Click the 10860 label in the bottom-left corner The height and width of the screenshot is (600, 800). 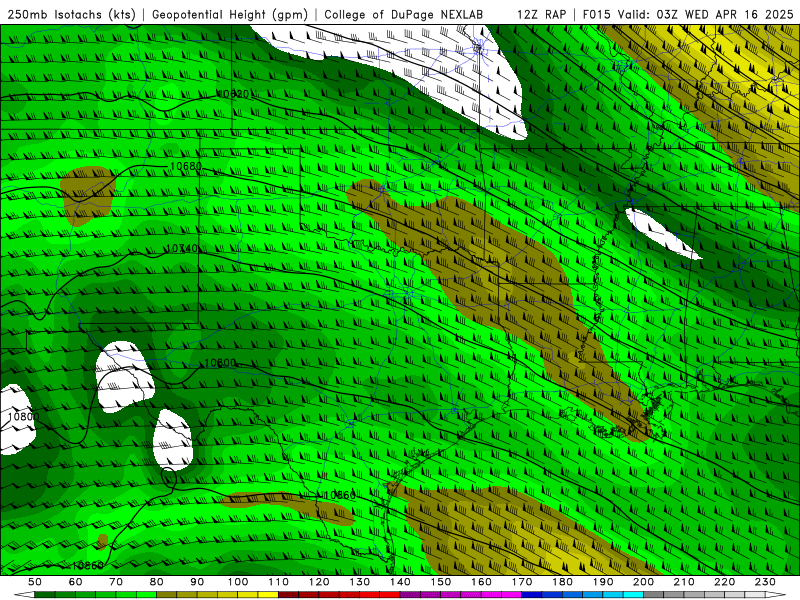point(88,565)
